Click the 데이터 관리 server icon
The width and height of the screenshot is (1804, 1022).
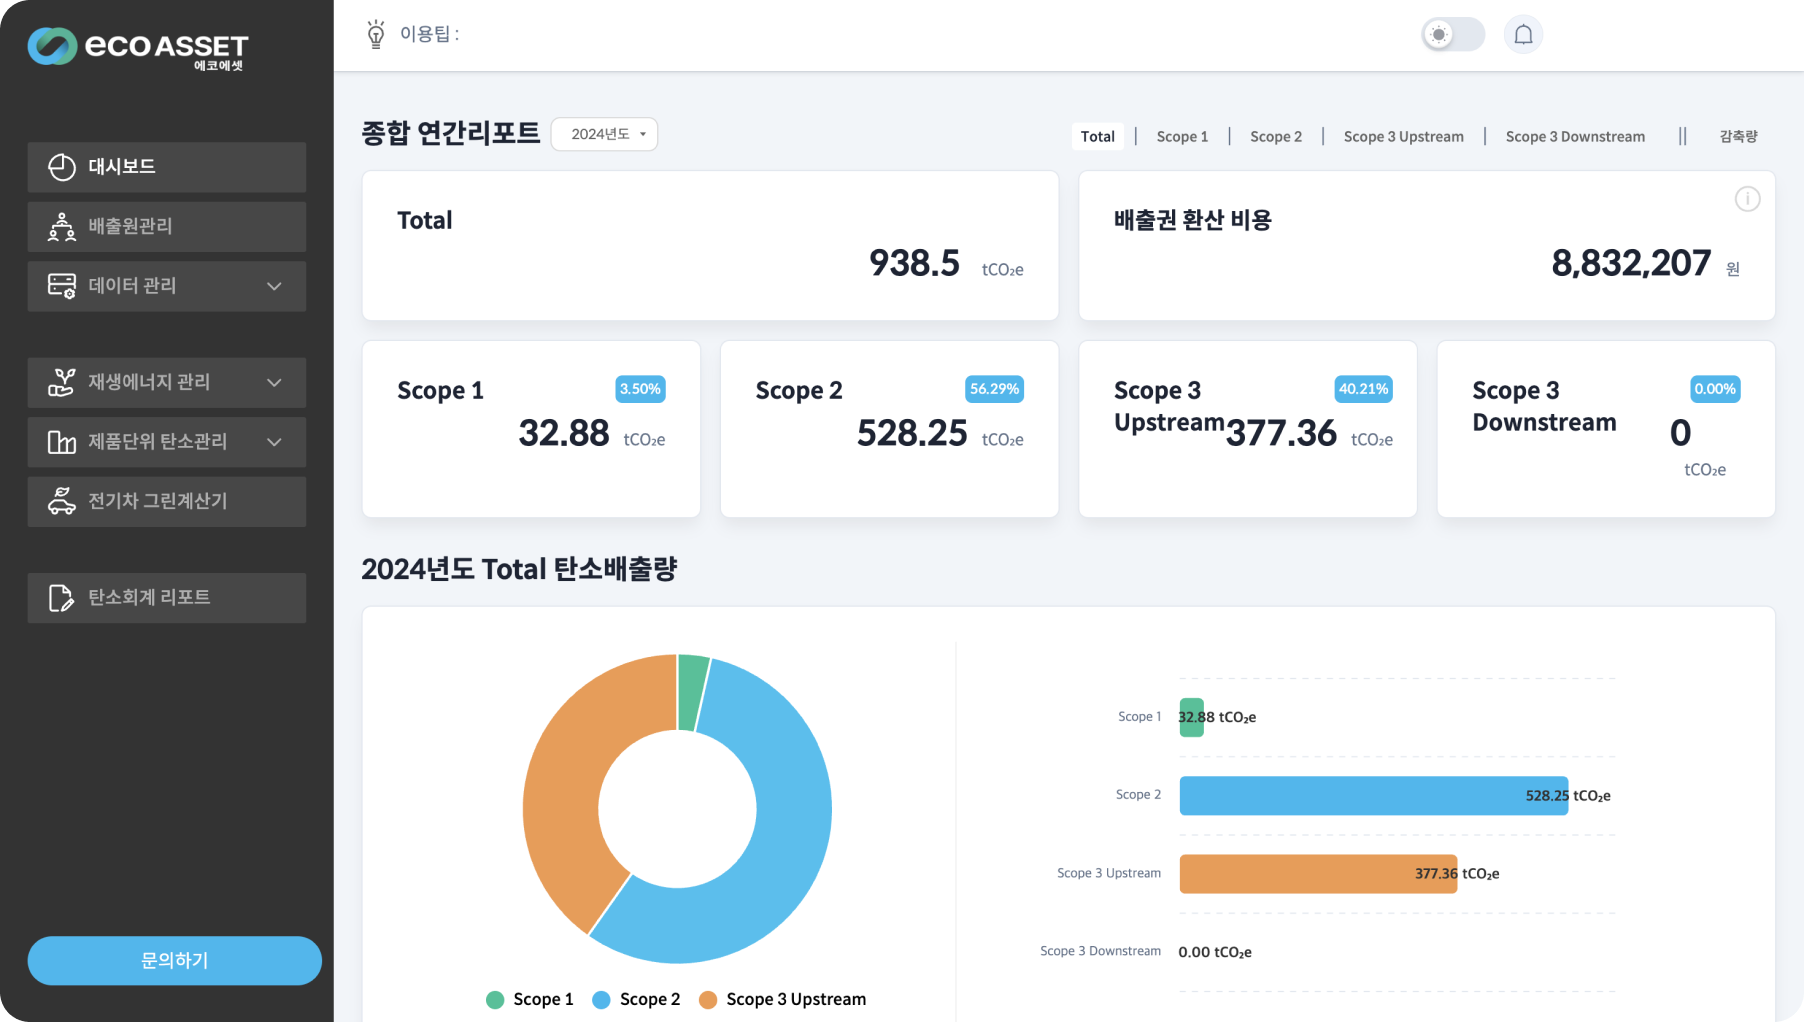[62, 286]
